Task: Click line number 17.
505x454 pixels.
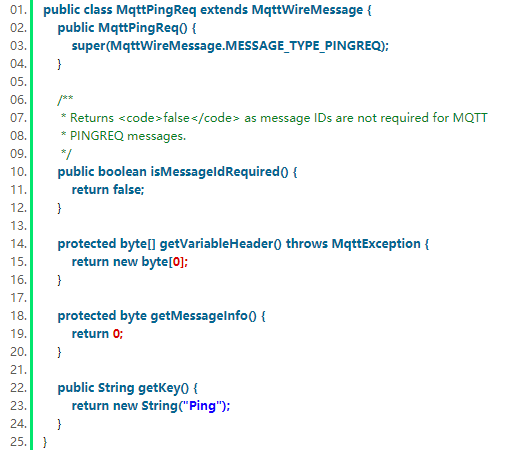Action: pyautogui.click(x=18, y=298)
